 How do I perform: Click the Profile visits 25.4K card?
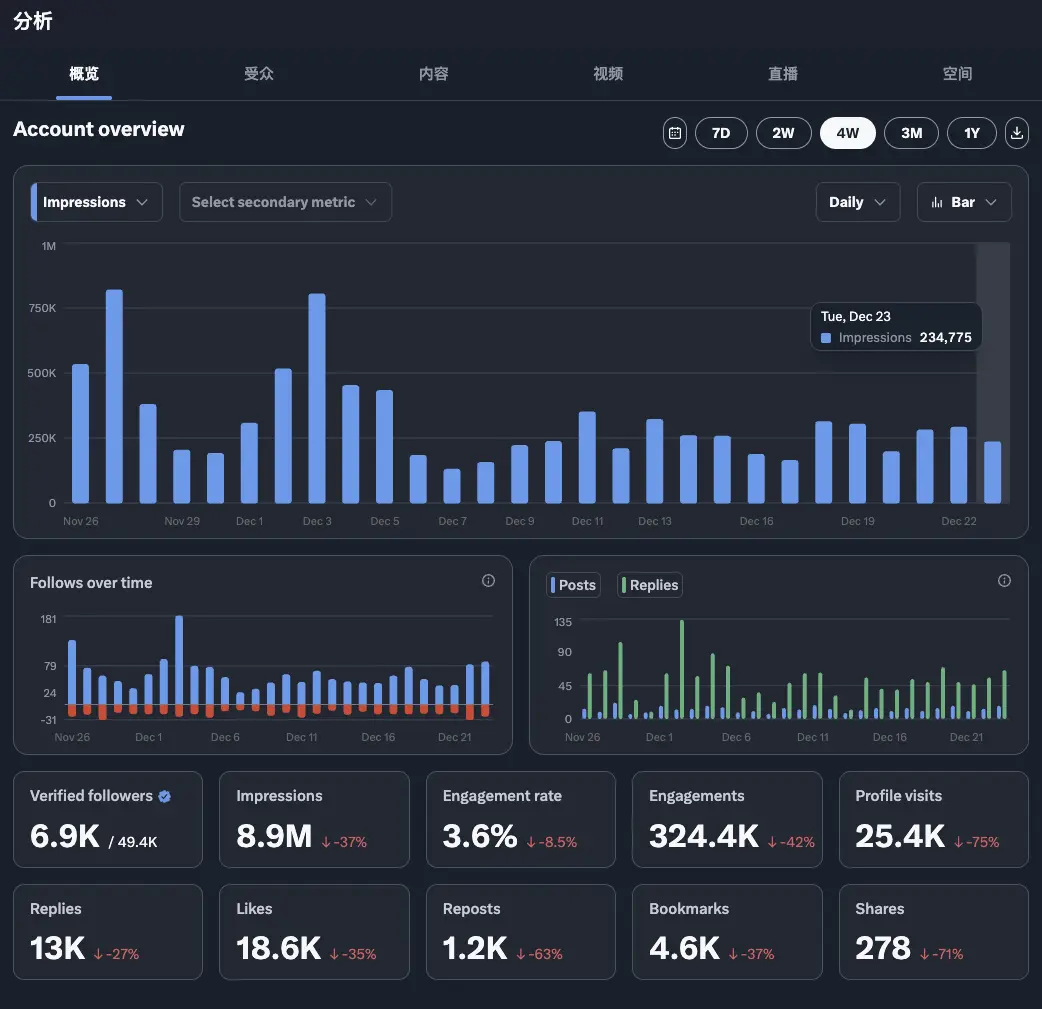tap(934, 819)
